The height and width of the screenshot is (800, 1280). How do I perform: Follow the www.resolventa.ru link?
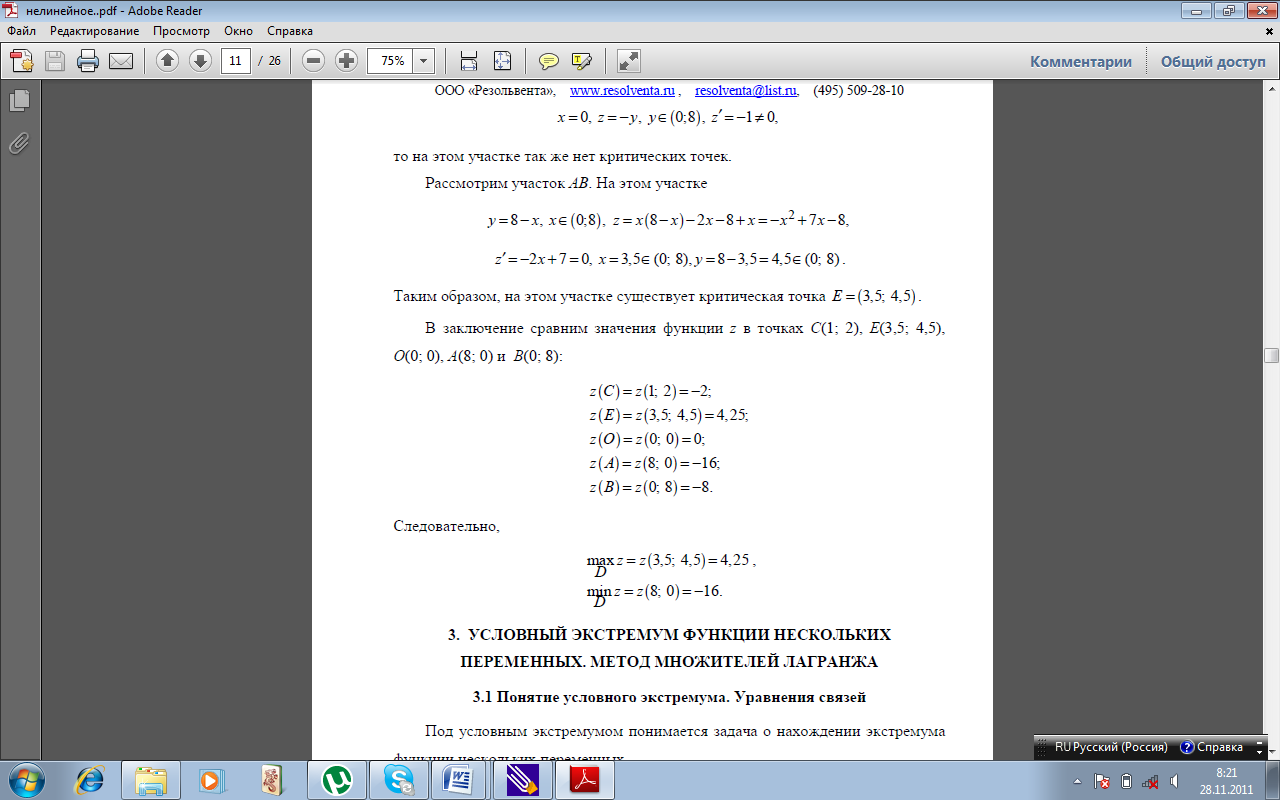click(x=622, y=90)
